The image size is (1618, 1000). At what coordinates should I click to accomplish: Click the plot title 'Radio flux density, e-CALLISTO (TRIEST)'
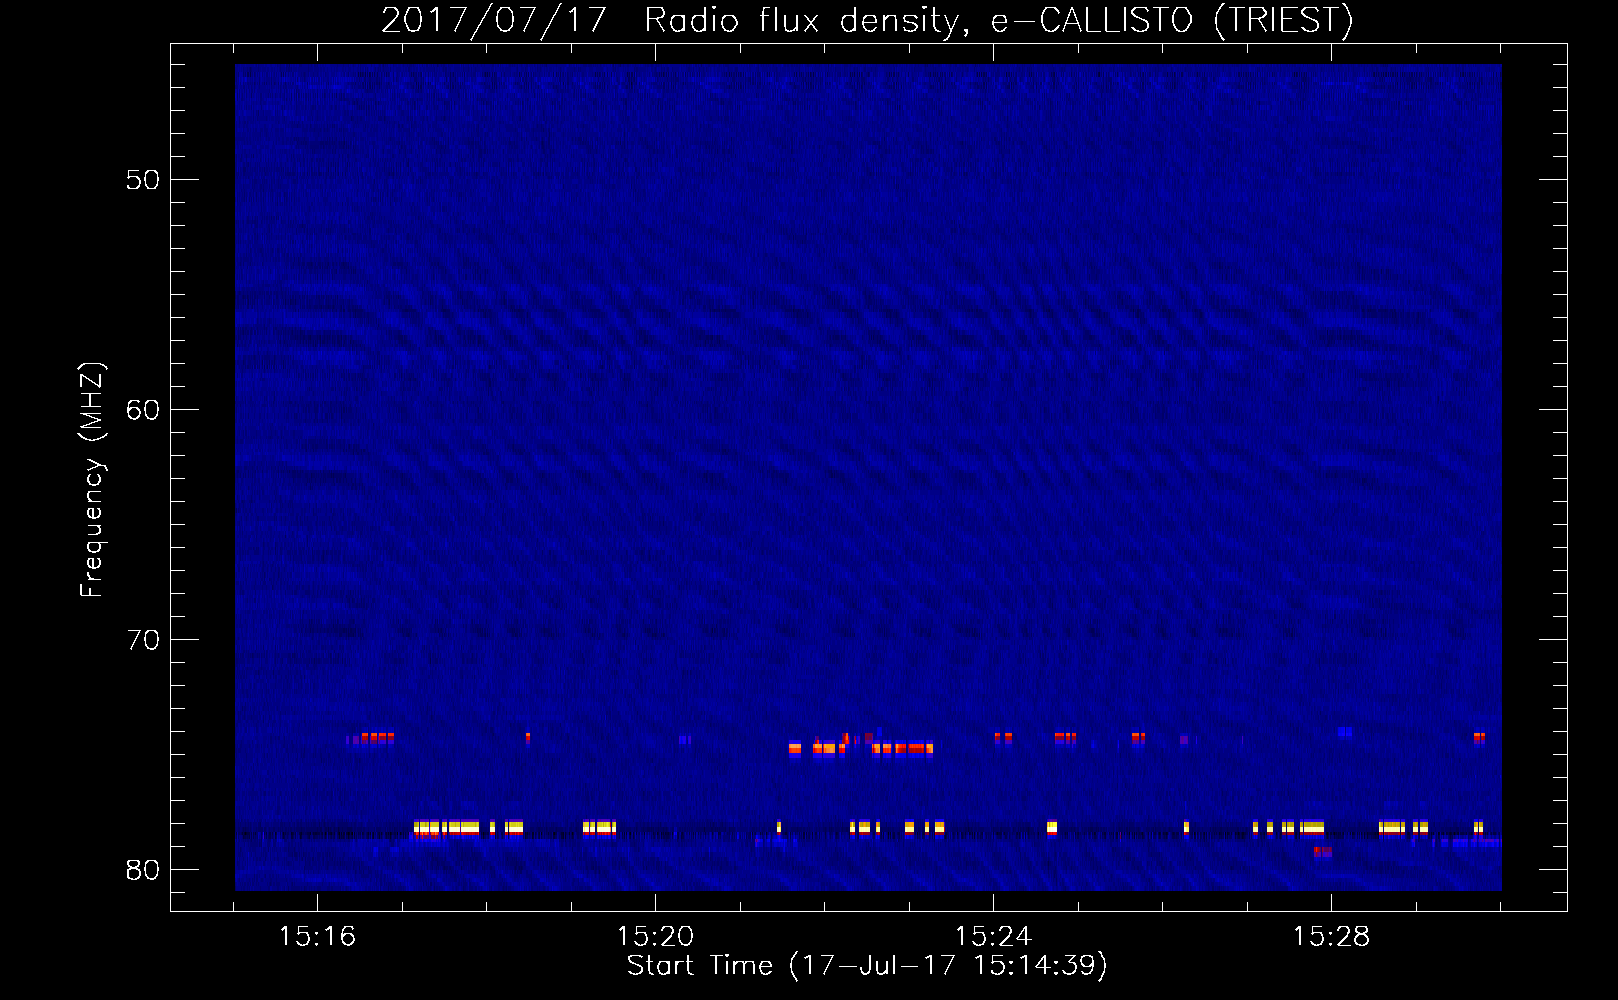pos(999,20)
